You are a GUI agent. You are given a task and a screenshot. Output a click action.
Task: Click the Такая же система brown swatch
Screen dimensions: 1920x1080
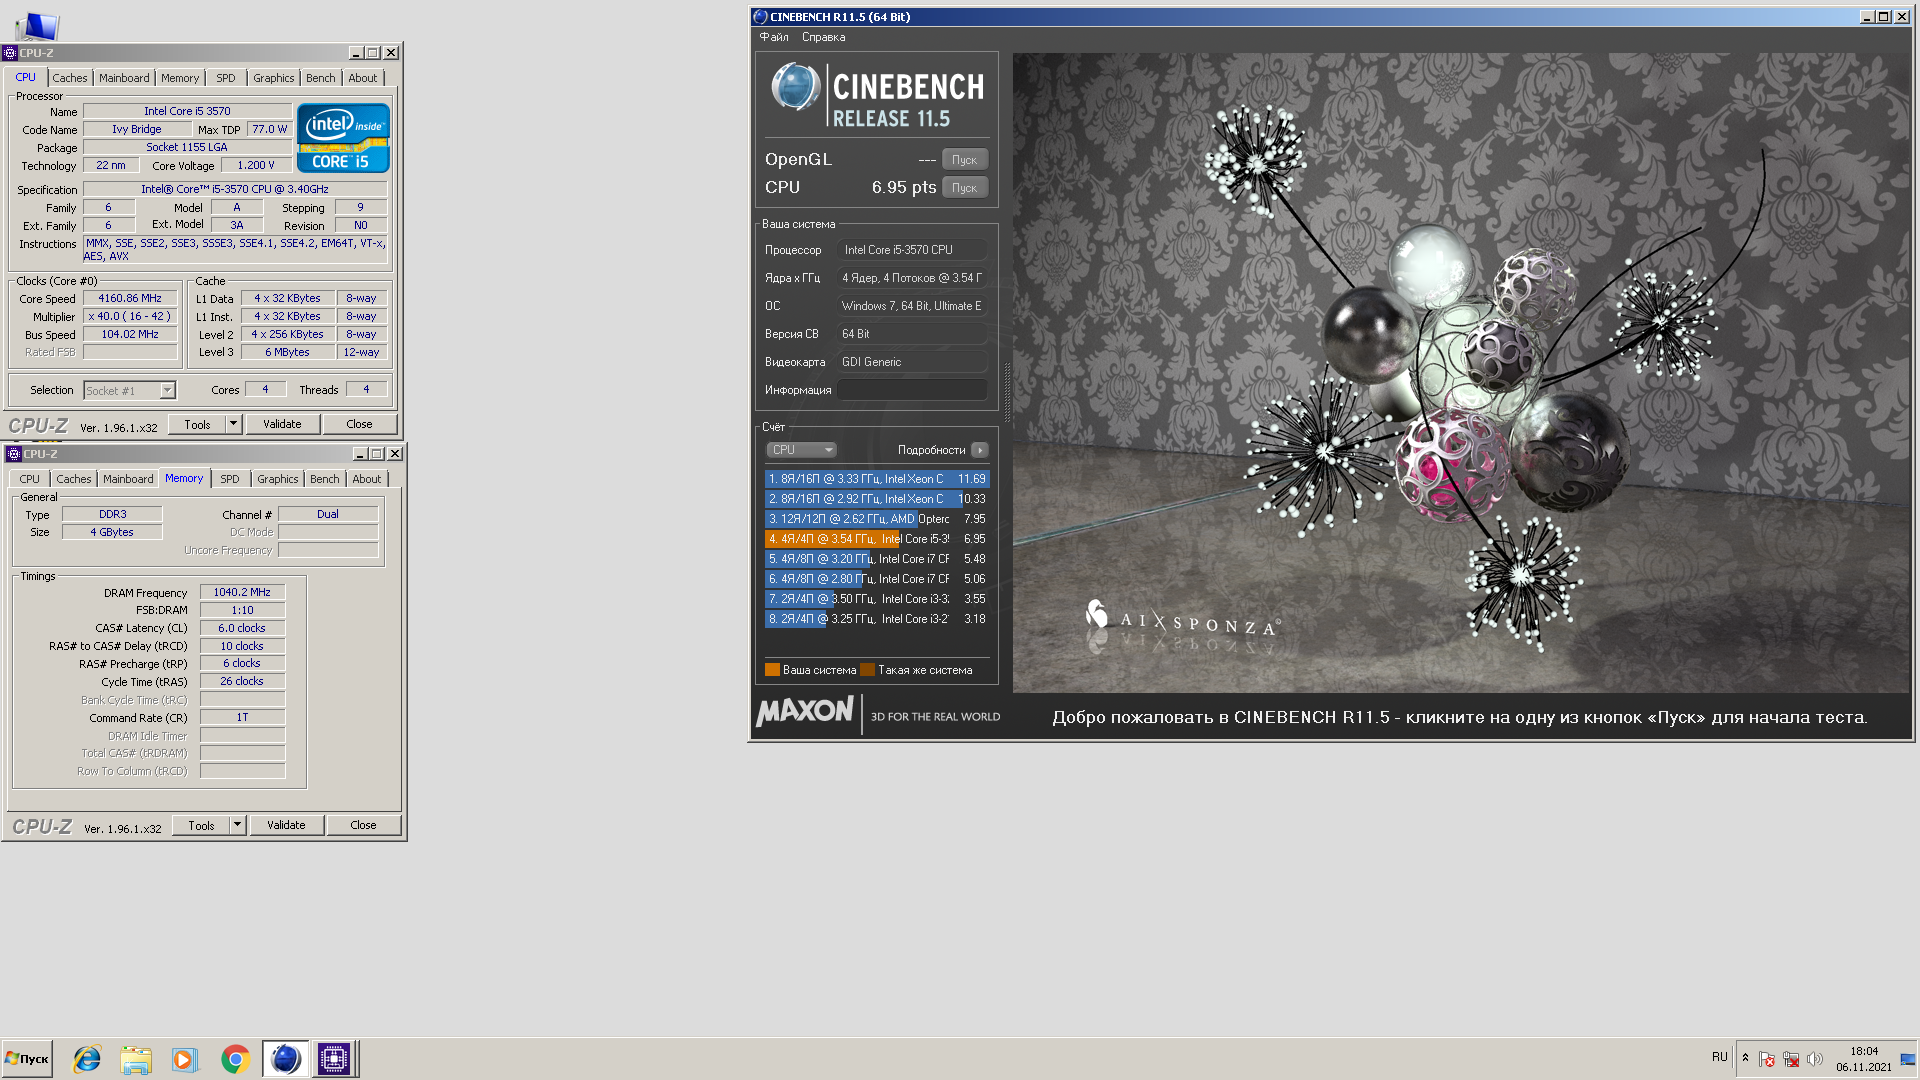[x=867, y=670]
